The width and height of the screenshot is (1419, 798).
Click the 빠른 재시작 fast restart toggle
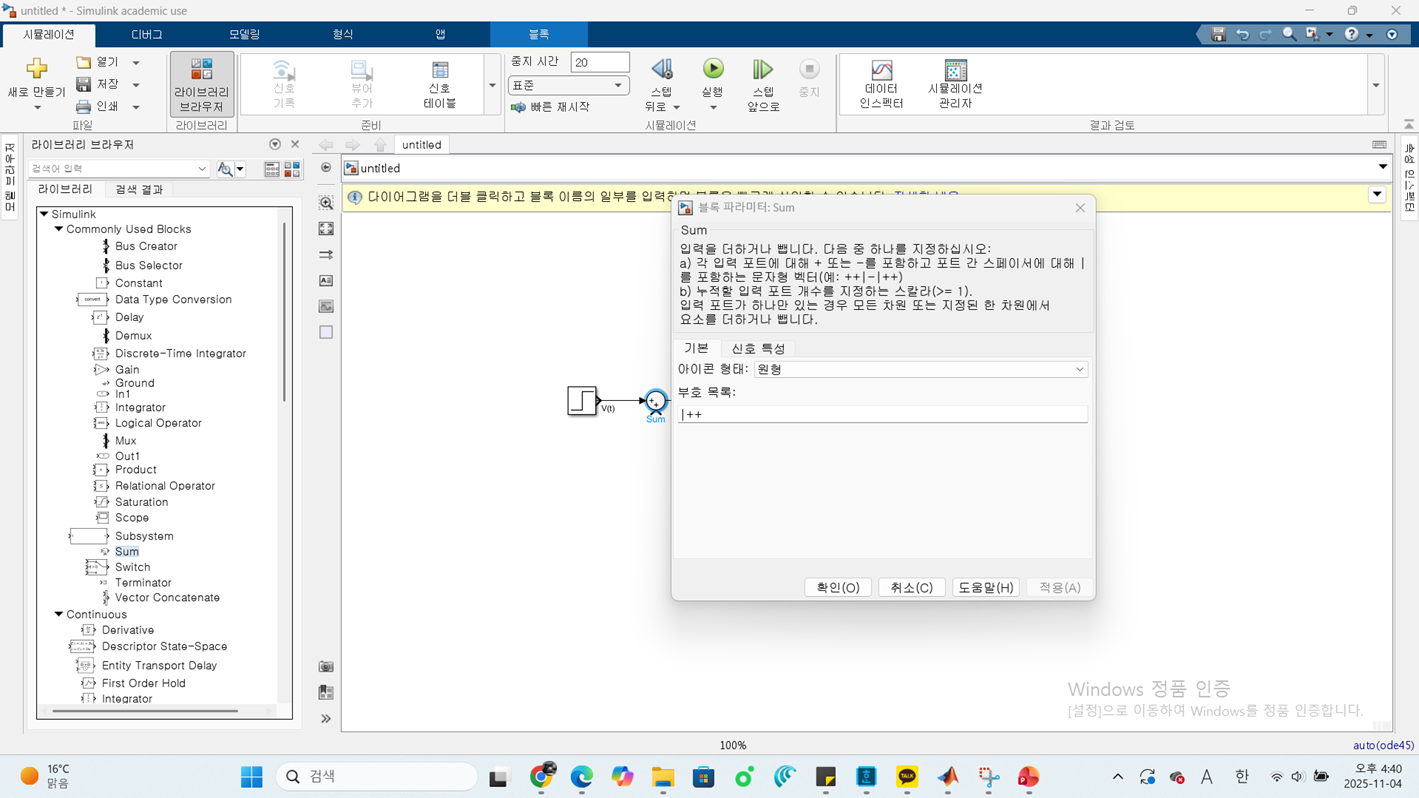click(550, 107)
